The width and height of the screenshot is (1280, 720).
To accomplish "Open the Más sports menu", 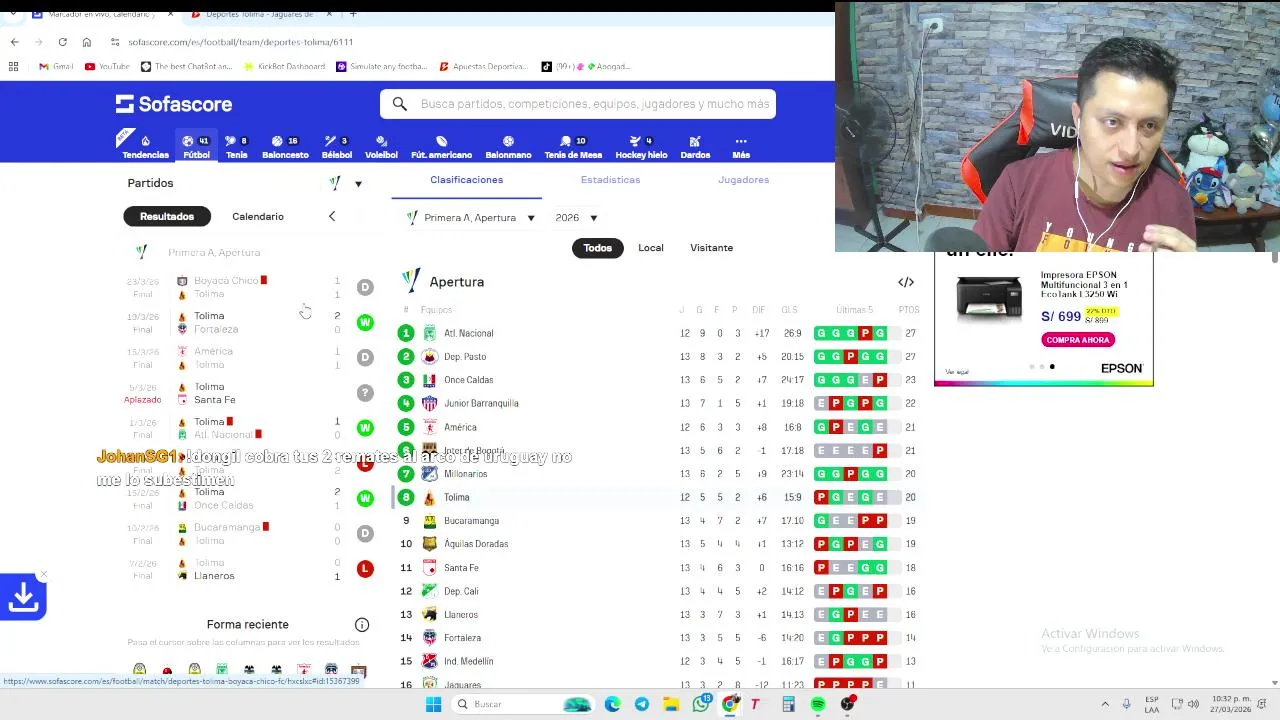I will [741, 147].
